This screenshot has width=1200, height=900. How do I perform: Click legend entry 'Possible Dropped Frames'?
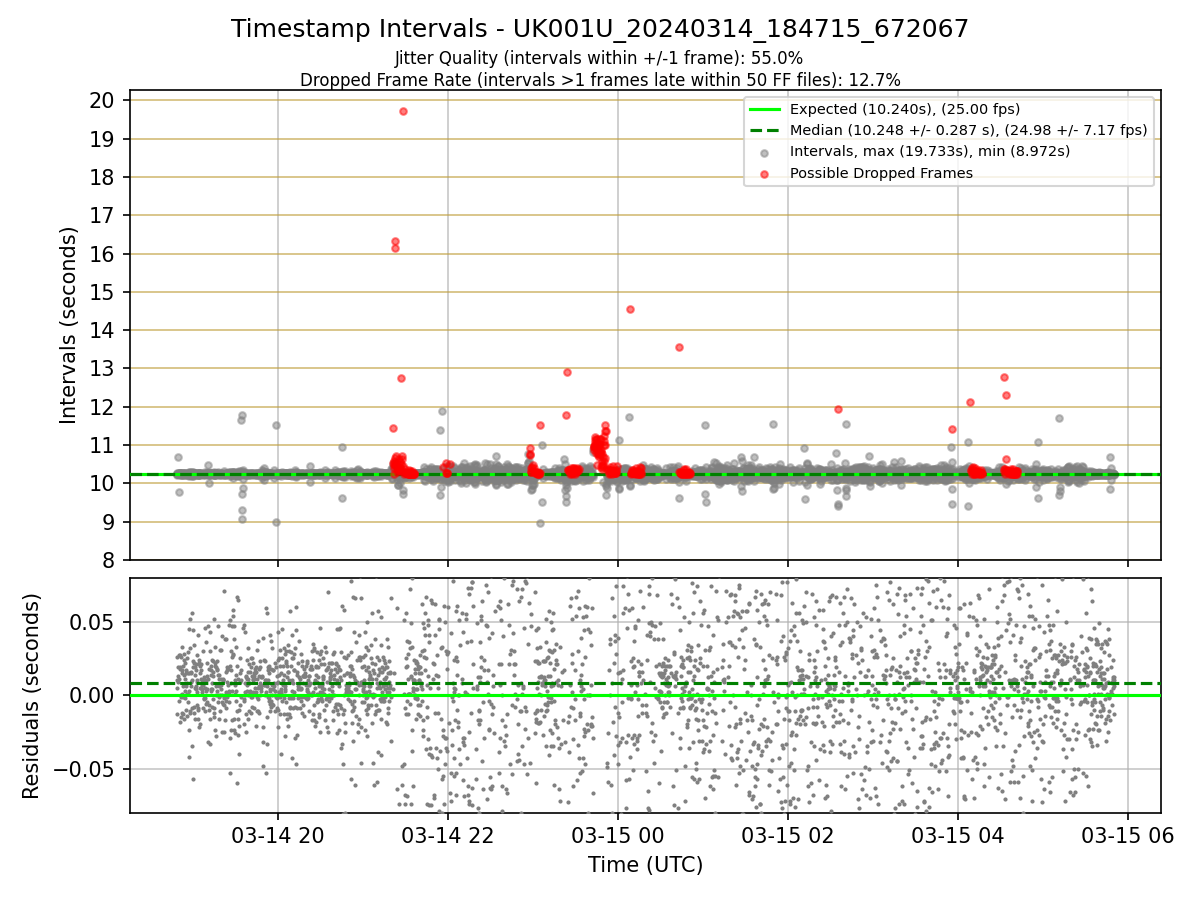pos(881,173)
